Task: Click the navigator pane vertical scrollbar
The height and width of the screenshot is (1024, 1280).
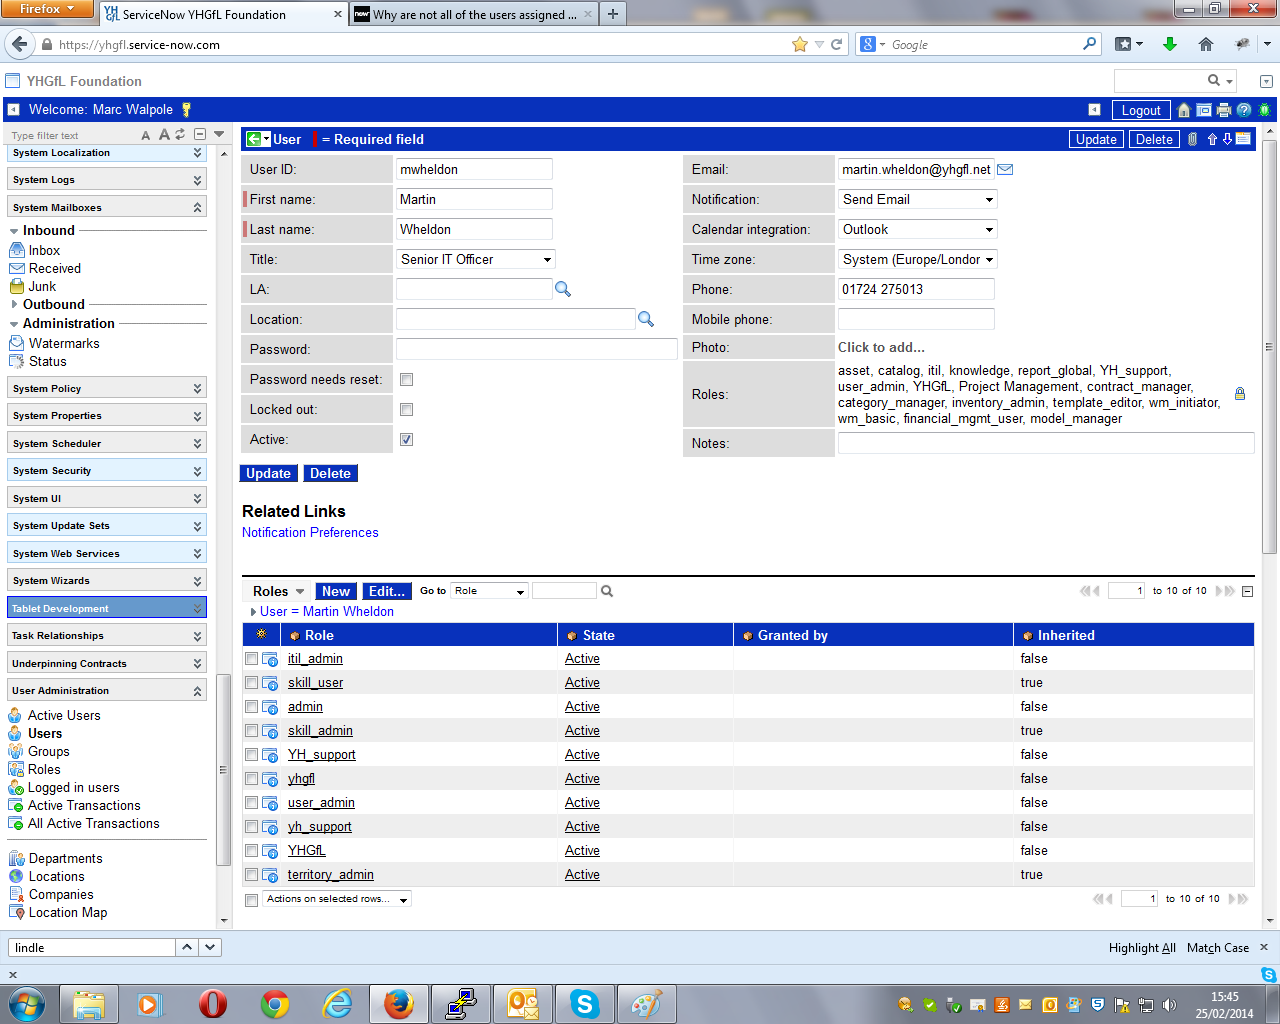Action: 223,770
